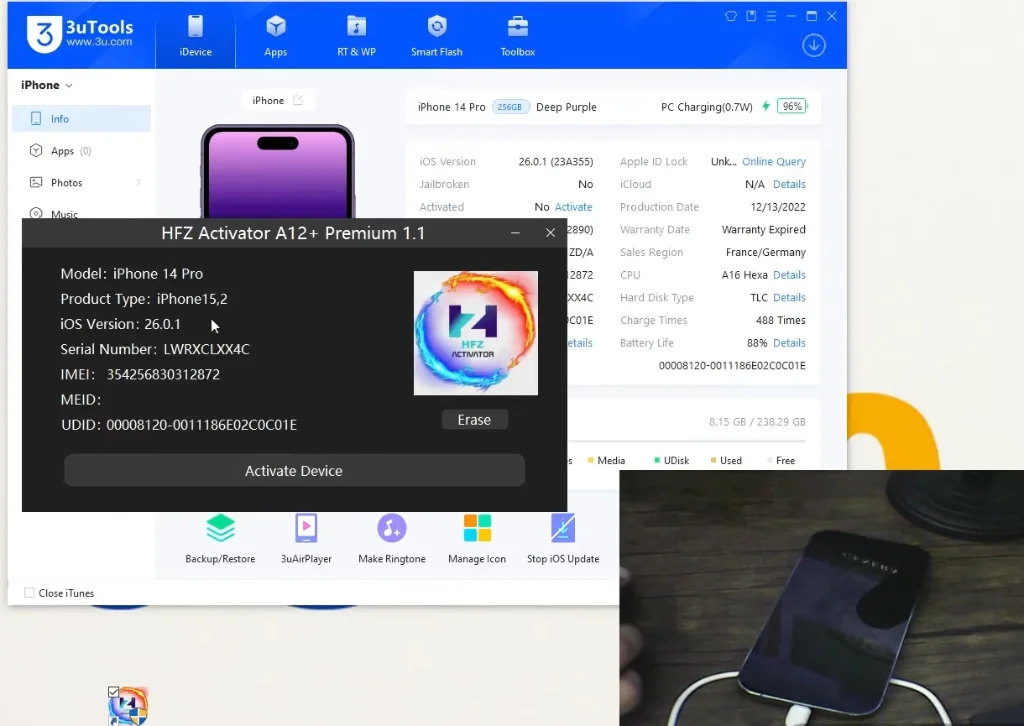
Task: Click the Activate link beside Activated No
Action: [x=573, y=207]
